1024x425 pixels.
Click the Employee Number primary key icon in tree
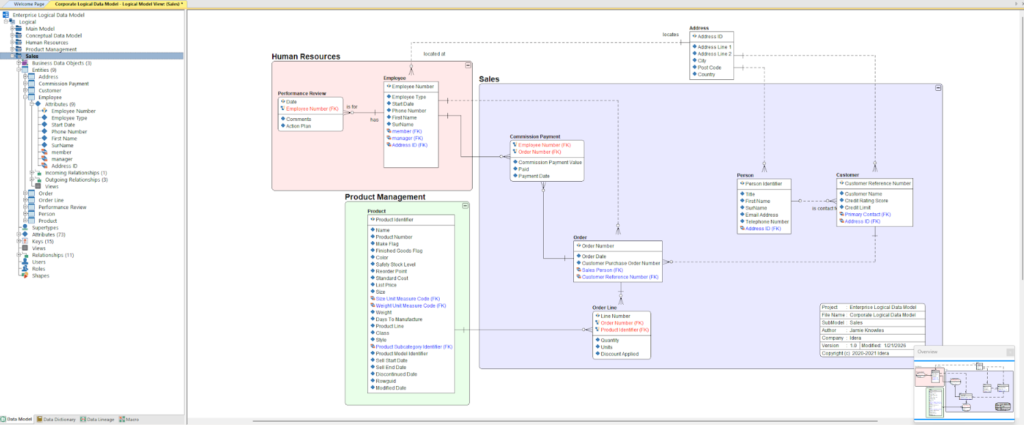tap(44, 111)
